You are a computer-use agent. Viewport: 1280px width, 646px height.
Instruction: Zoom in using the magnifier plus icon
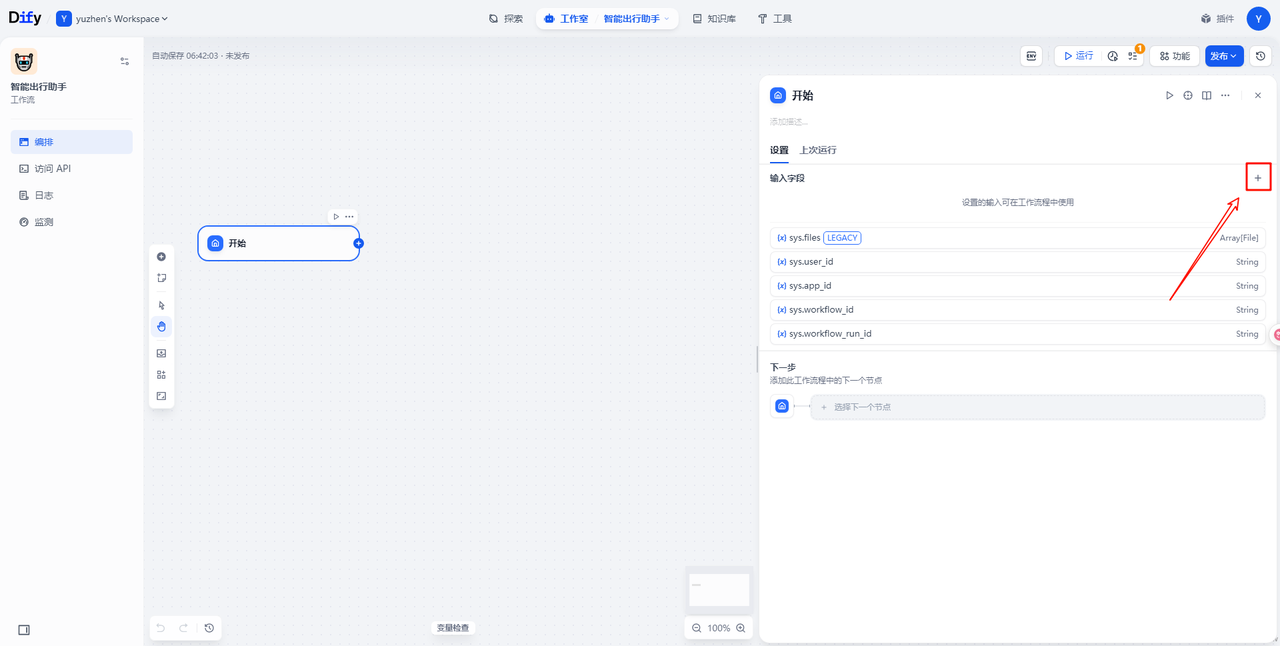pyautogui.click(x=741, y=628)
